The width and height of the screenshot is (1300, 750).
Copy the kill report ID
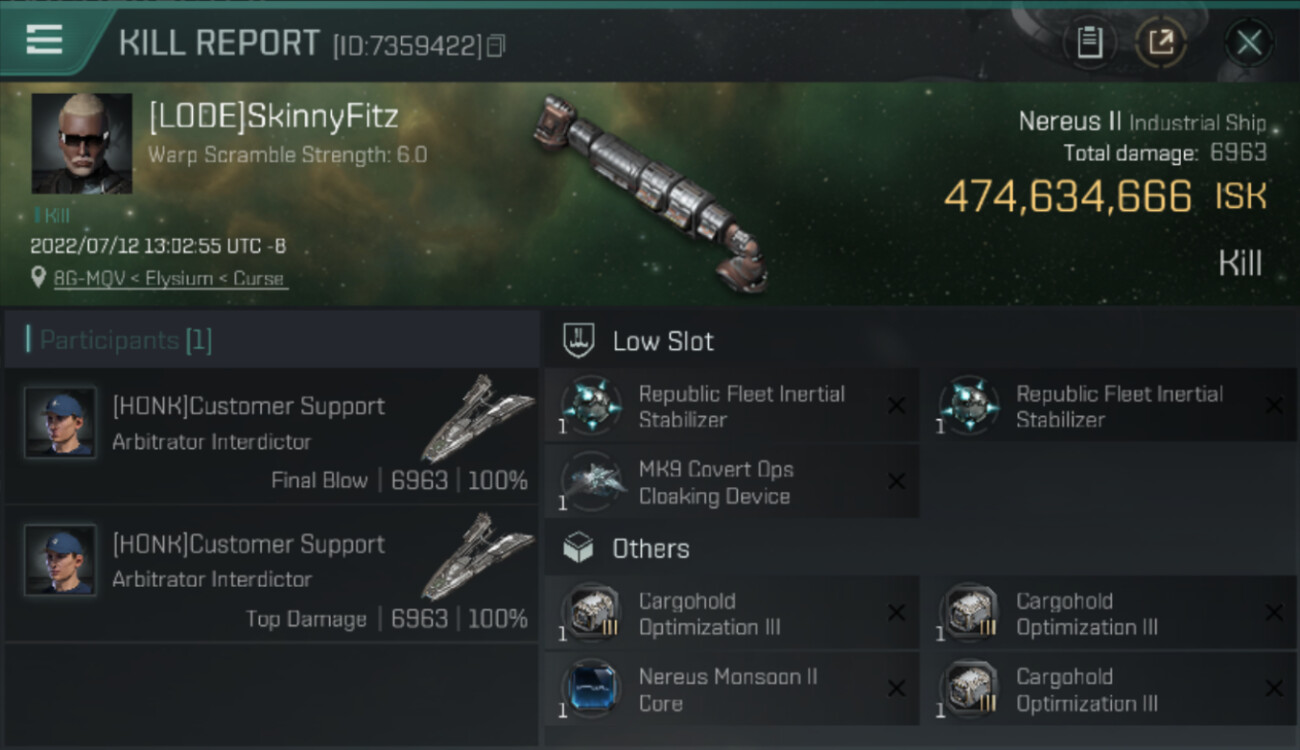pyautogui.click(x=496, y=46)
